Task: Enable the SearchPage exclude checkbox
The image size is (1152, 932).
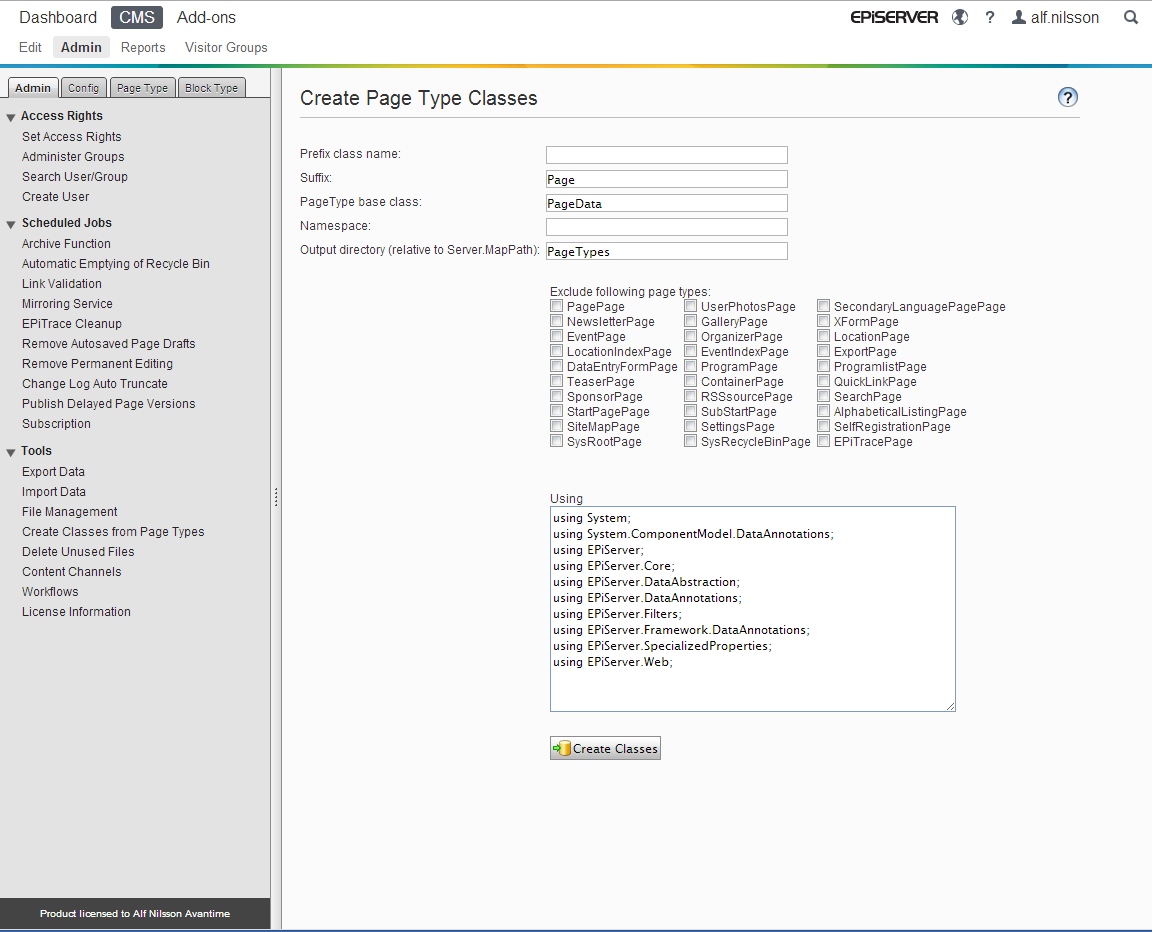Action: 824,397
